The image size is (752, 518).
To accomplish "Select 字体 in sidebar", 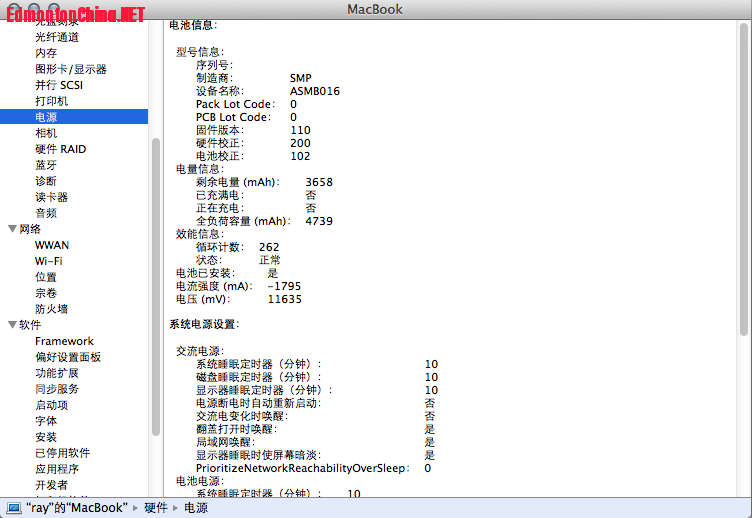I will click(46, 421).
